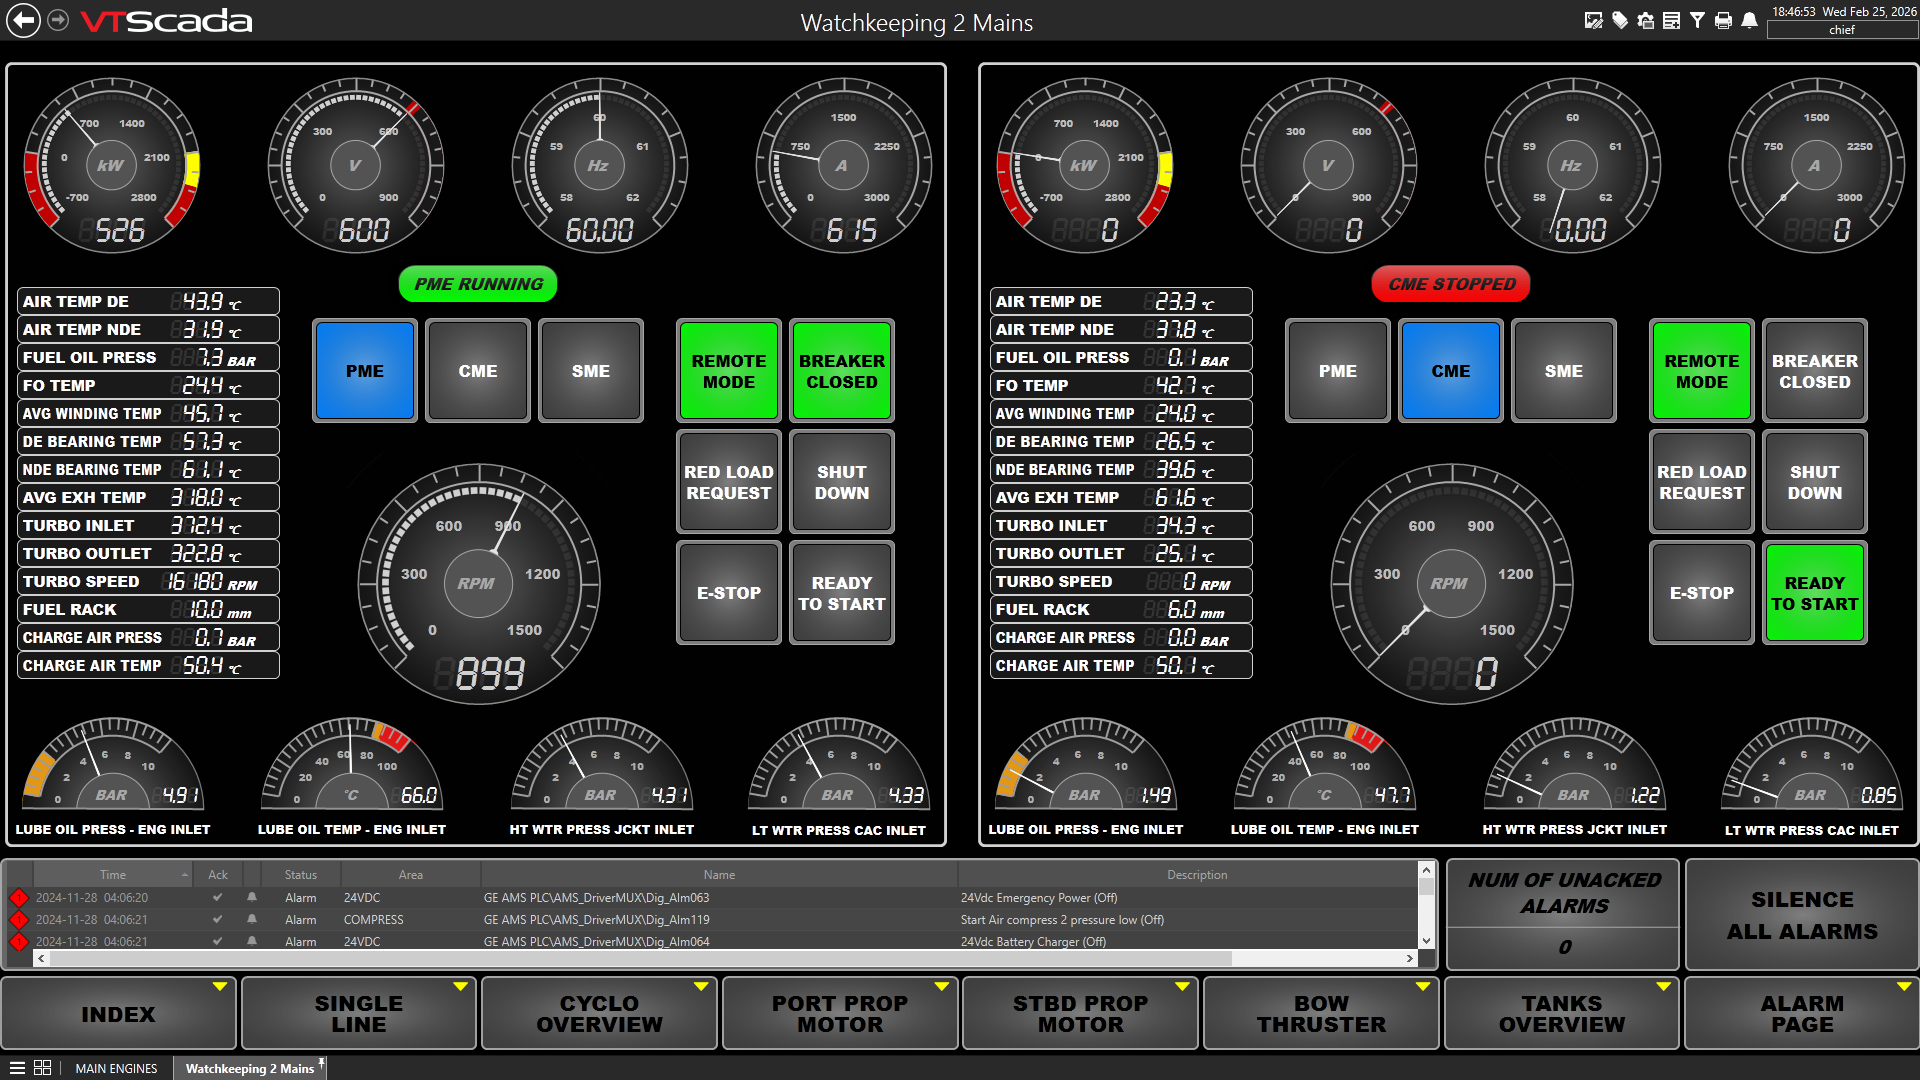This screenshot has width=1920, height=1080.
Task: Click the VTScada logo
Action: pyautogui.click(x=166, y=21)
